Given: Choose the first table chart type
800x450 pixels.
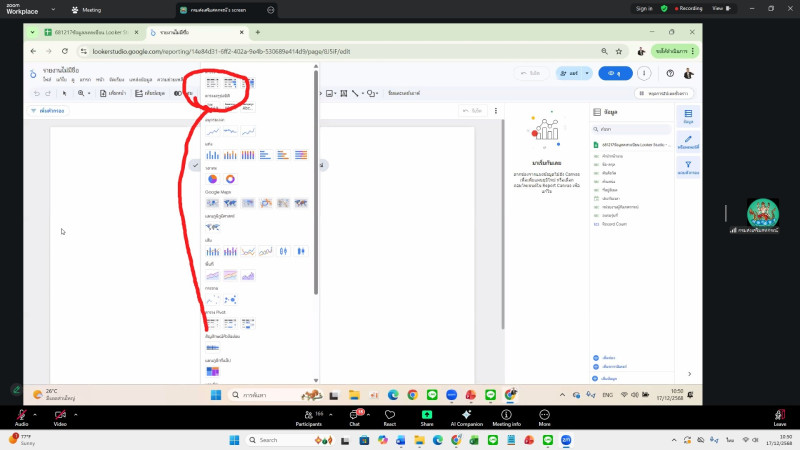Looking at the screenshot, I should [x=212, y=83].
